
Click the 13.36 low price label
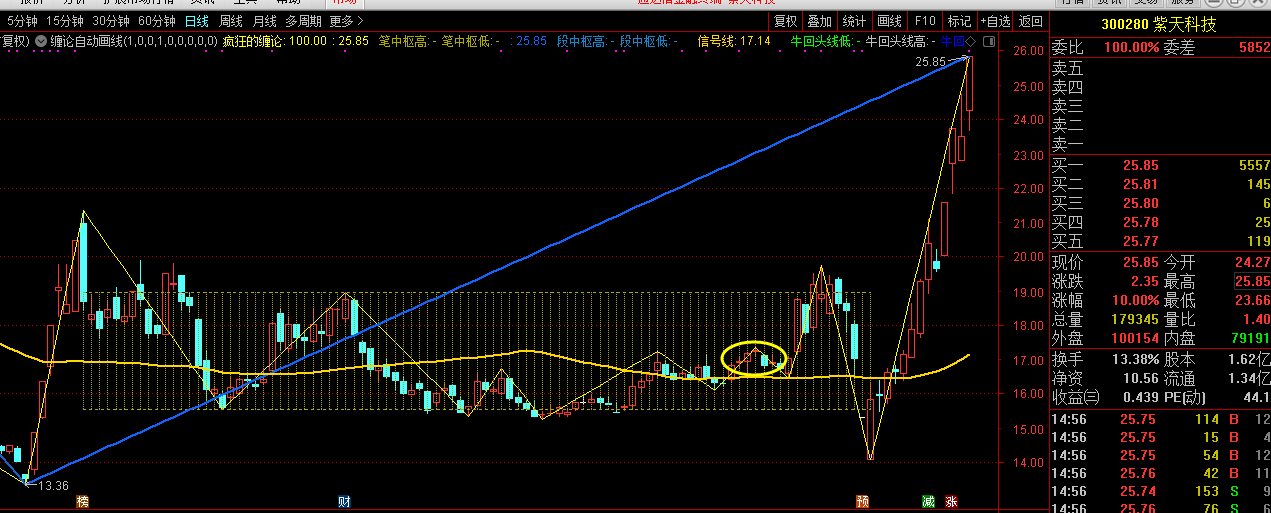(x=52, y=485)
